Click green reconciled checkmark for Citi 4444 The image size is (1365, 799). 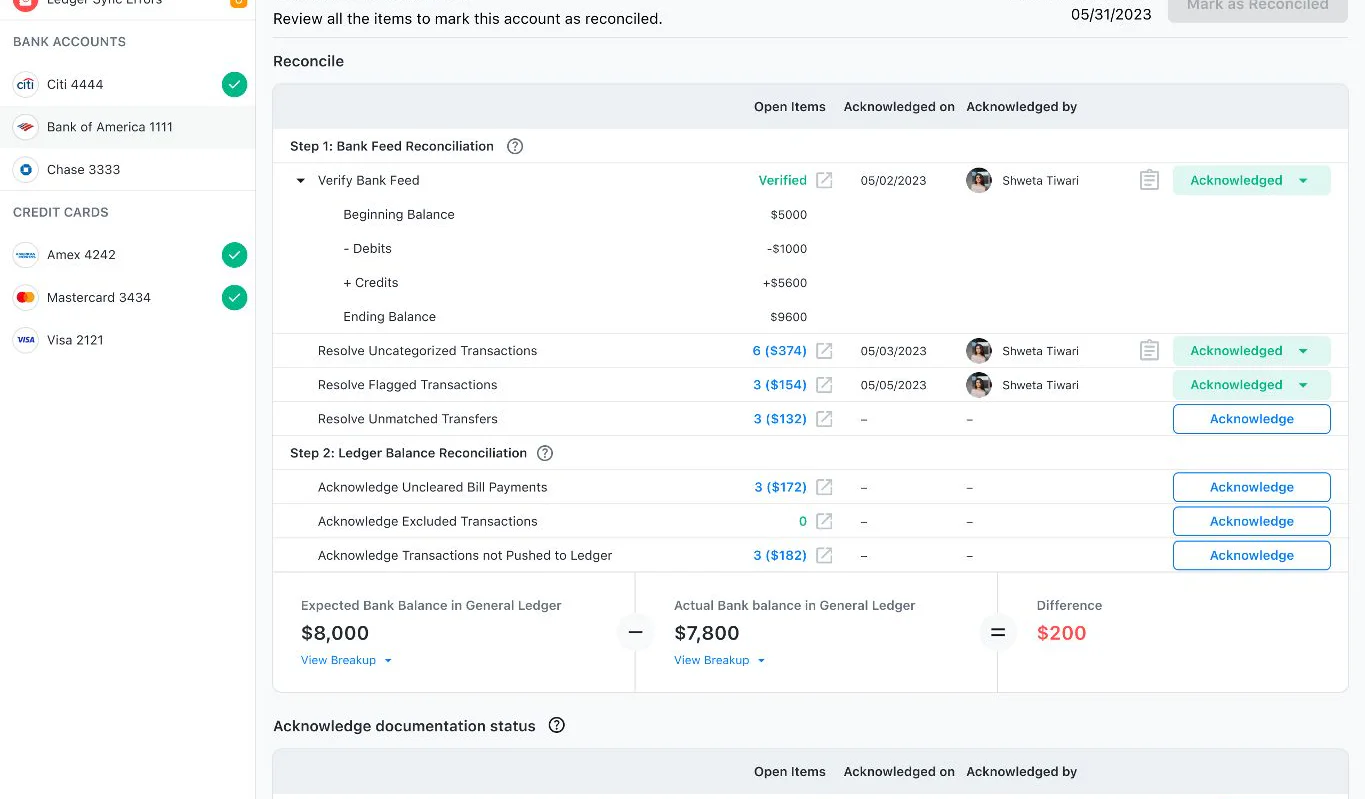(234, 85)
